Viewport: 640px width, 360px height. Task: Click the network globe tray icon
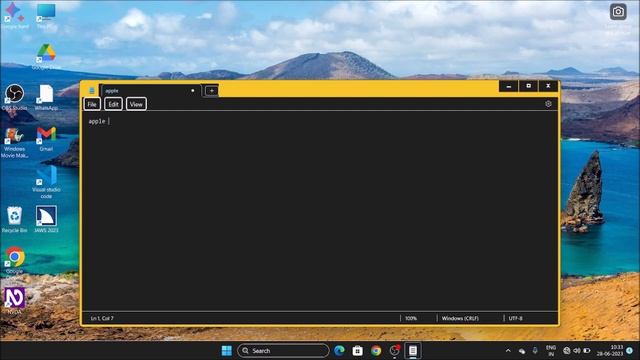click(x=567, y=351)
